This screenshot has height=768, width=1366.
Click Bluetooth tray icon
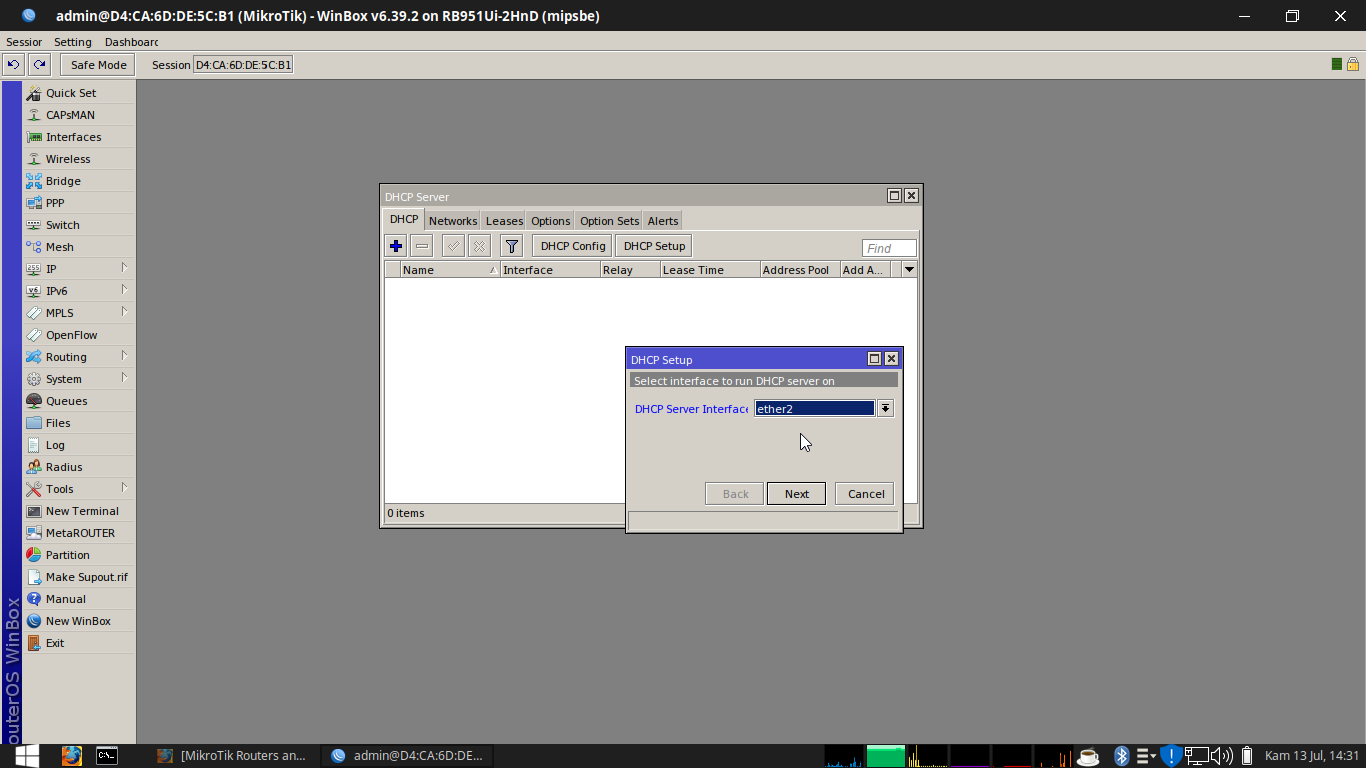(1122, 756)
